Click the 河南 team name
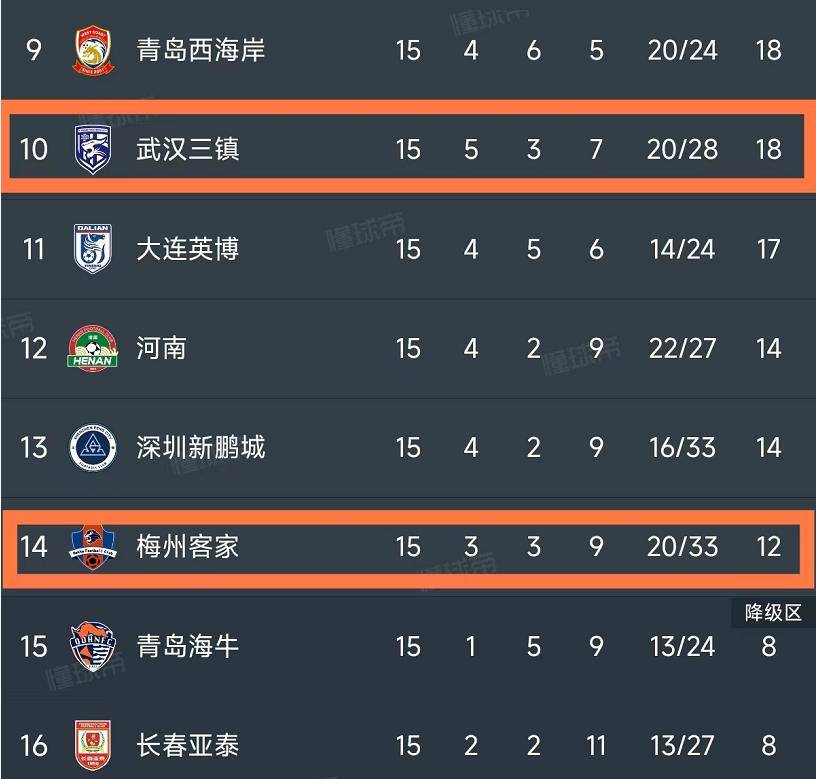816x779 pixels. point(161,348)
